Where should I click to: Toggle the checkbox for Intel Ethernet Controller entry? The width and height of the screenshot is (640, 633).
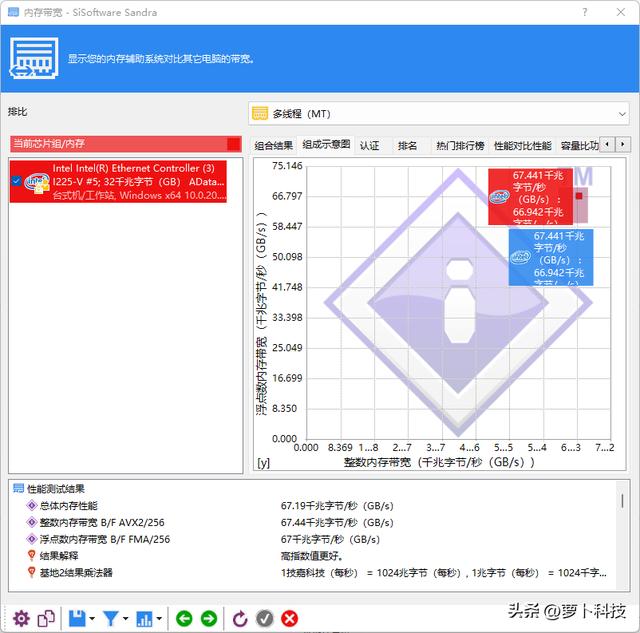[16, 181]
